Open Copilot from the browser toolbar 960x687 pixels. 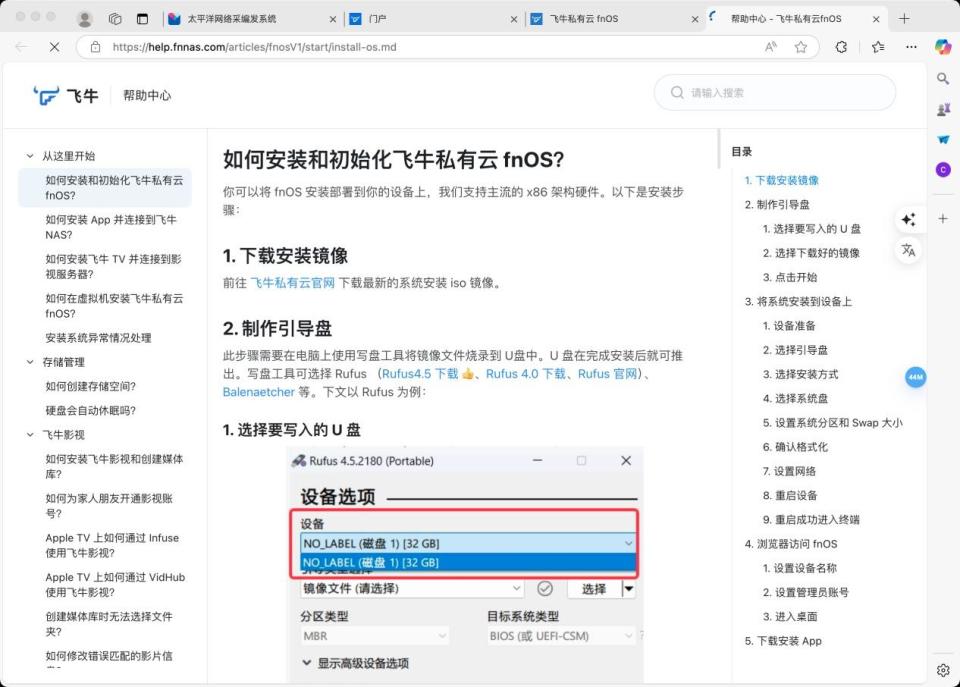point(941,46)
